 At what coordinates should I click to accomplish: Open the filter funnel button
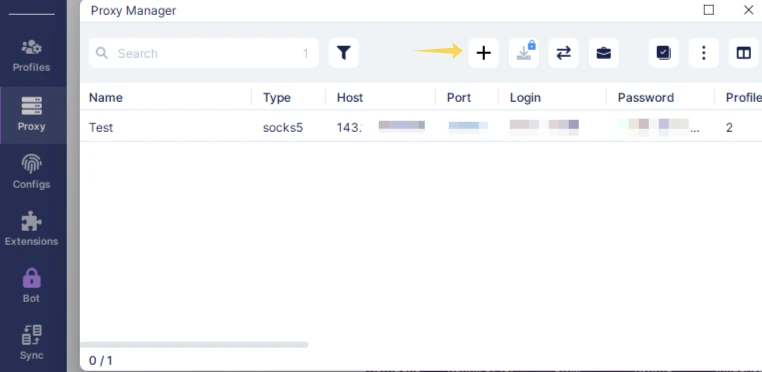(x=344, y=53)
